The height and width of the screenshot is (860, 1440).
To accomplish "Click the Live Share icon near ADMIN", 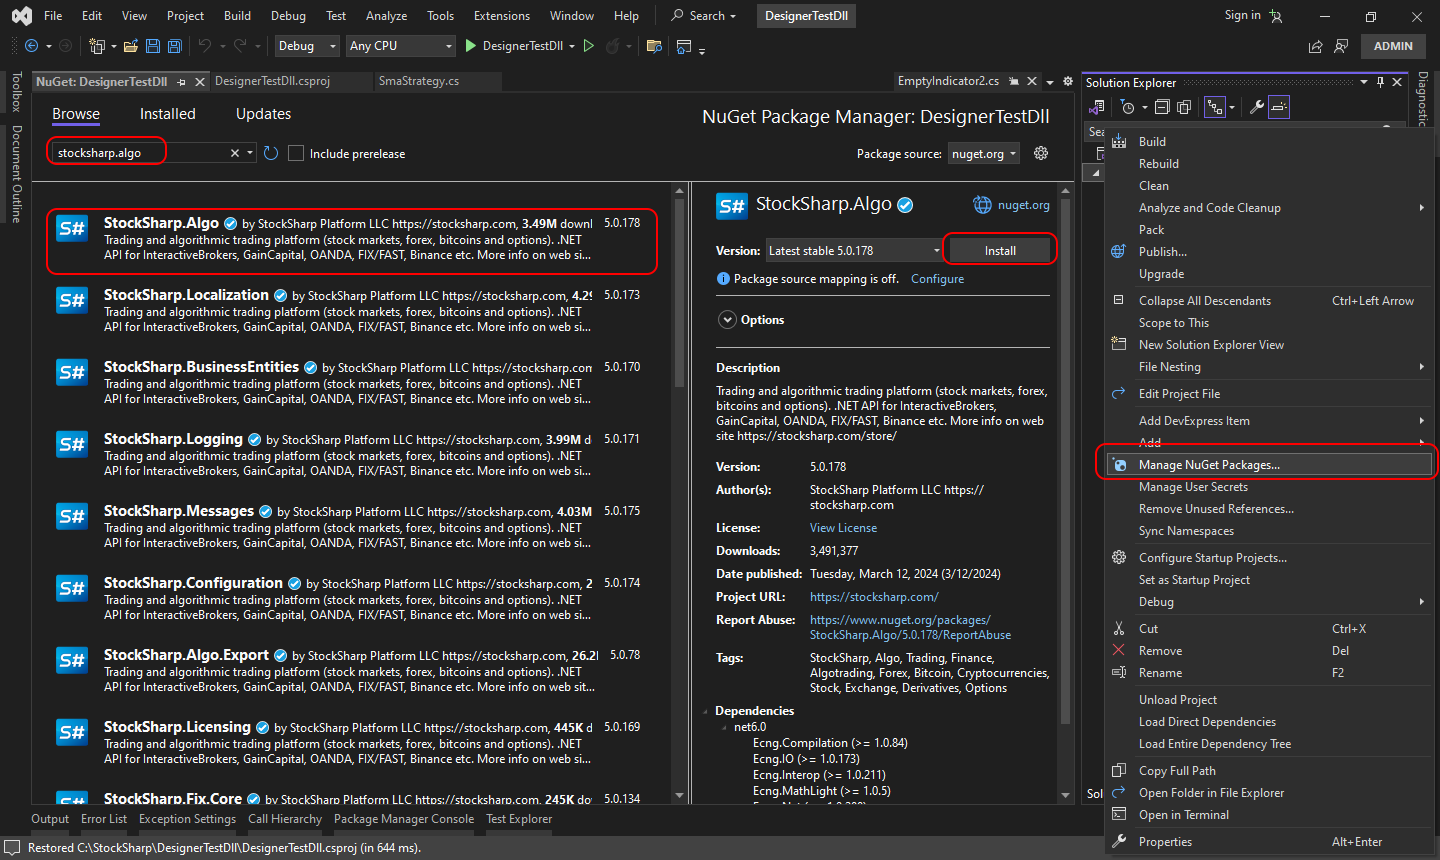I will [1315, 46].
